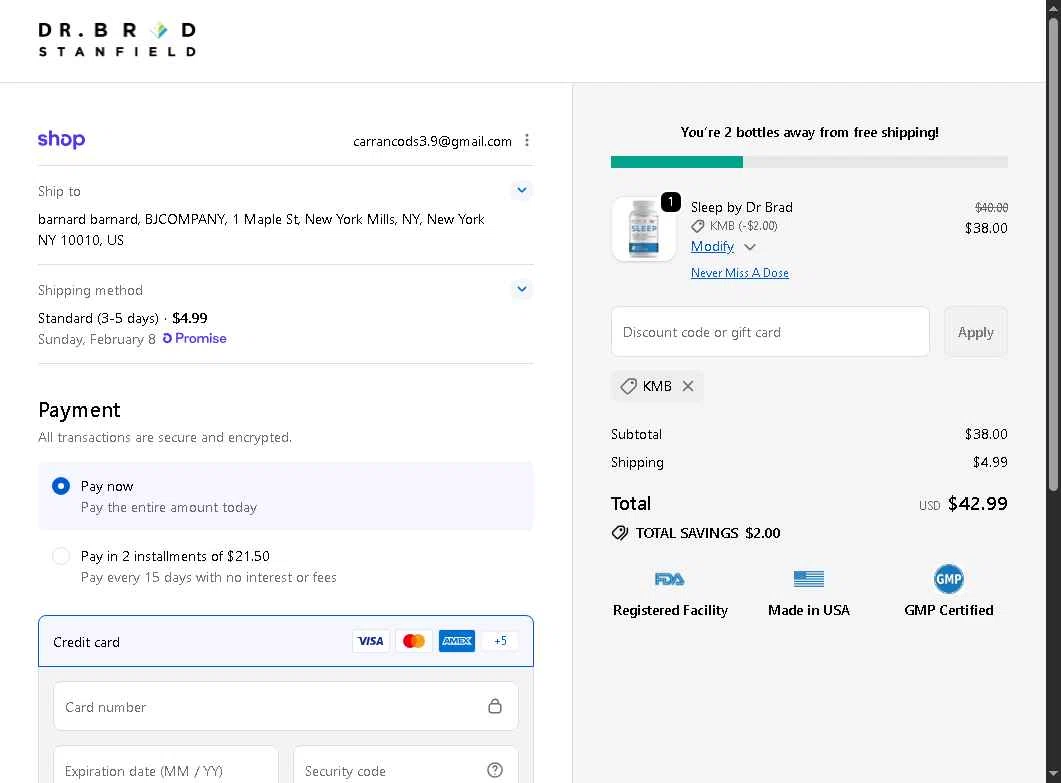Click the Visa card icon
1061x783 pixels.
click(370, 641)
